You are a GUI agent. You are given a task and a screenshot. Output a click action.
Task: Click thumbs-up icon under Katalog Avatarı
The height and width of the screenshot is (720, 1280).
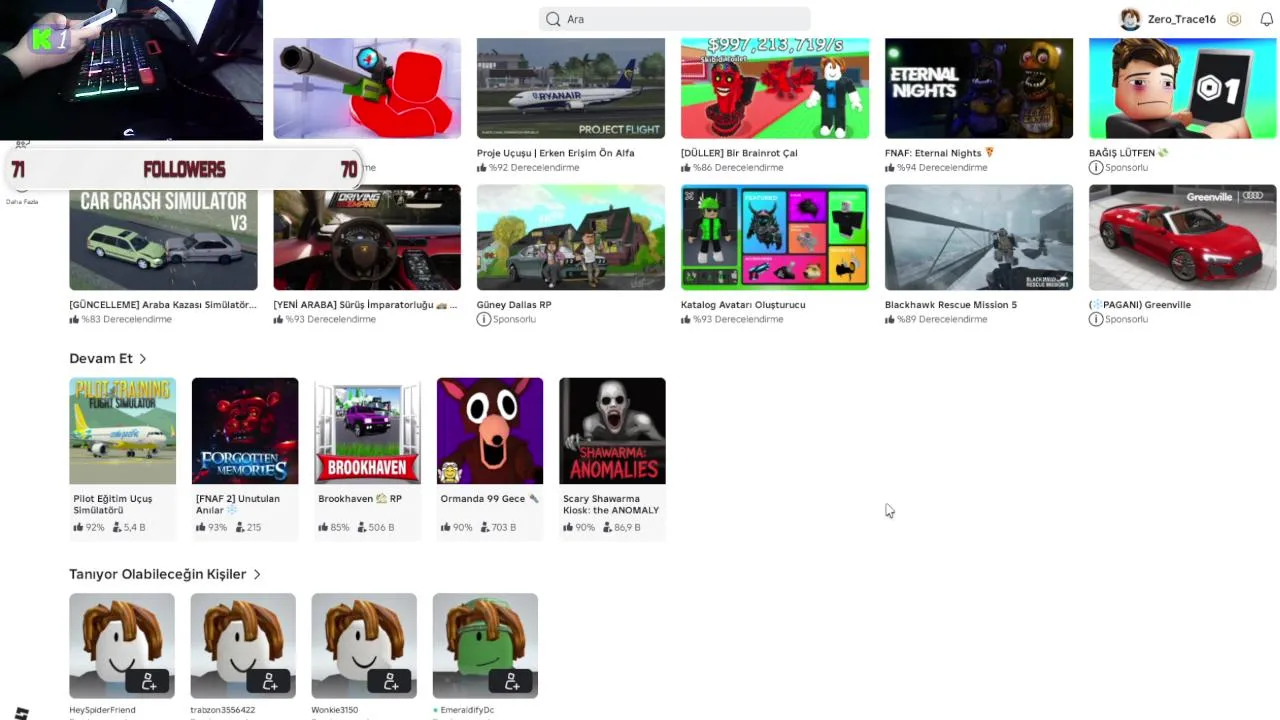[686, 319]
